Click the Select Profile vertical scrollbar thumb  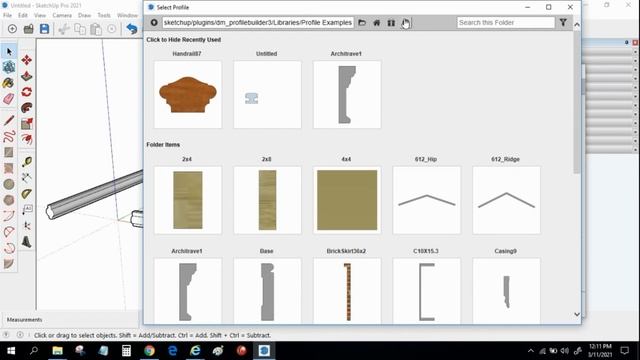pos(577,102)
